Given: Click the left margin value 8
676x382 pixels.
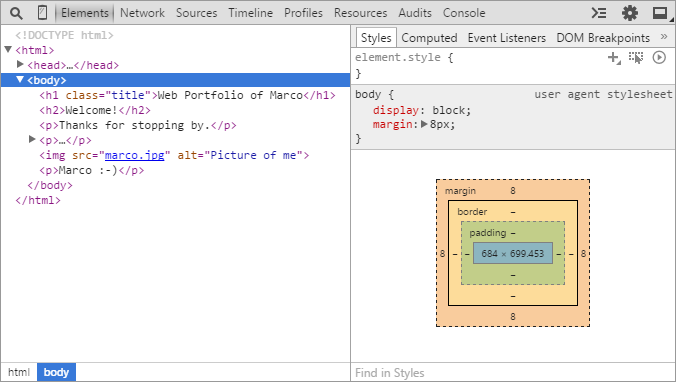Looking at the screenshot, I should pyautogui.click(x=442, y=254).
